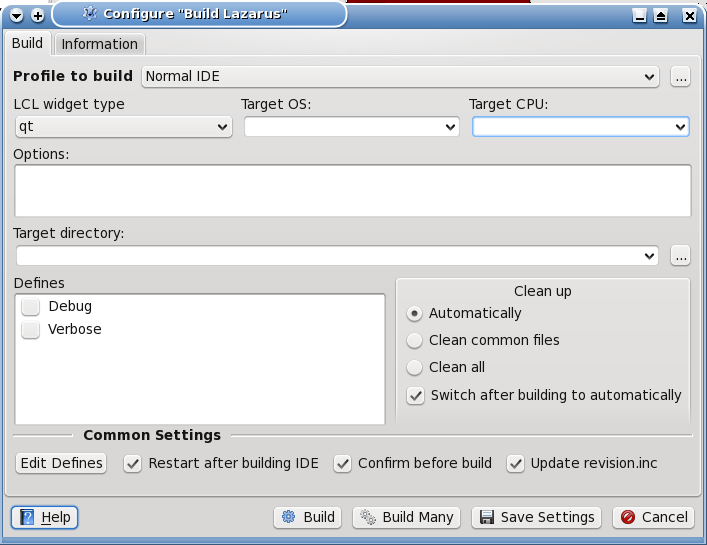Click the double-gear Build Many icon
The image size is (707, 545).
pyautogui.click(x=368, y=518)
